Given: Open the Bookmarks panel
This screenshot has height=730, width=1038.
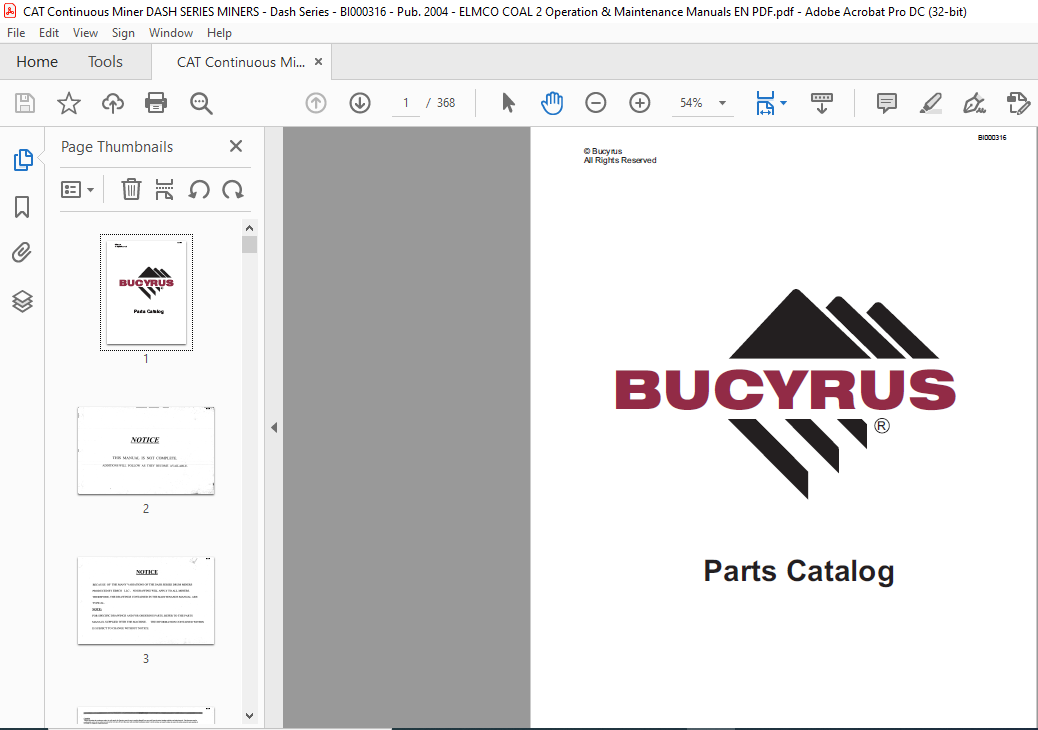Looking at the screenshot, I should point(22,206).
